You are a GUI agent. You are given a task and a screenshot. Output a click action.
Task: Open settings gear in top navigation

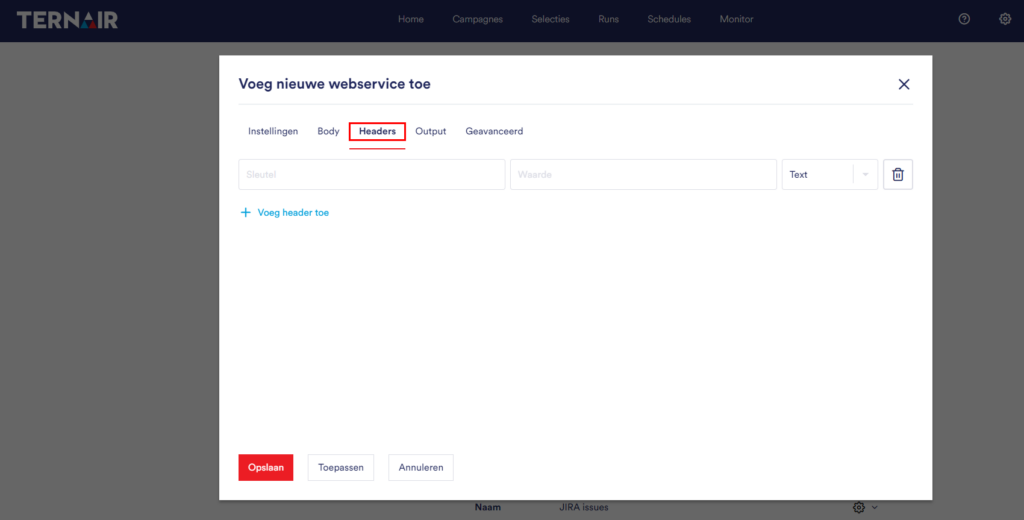click(x=1005, y=19)
